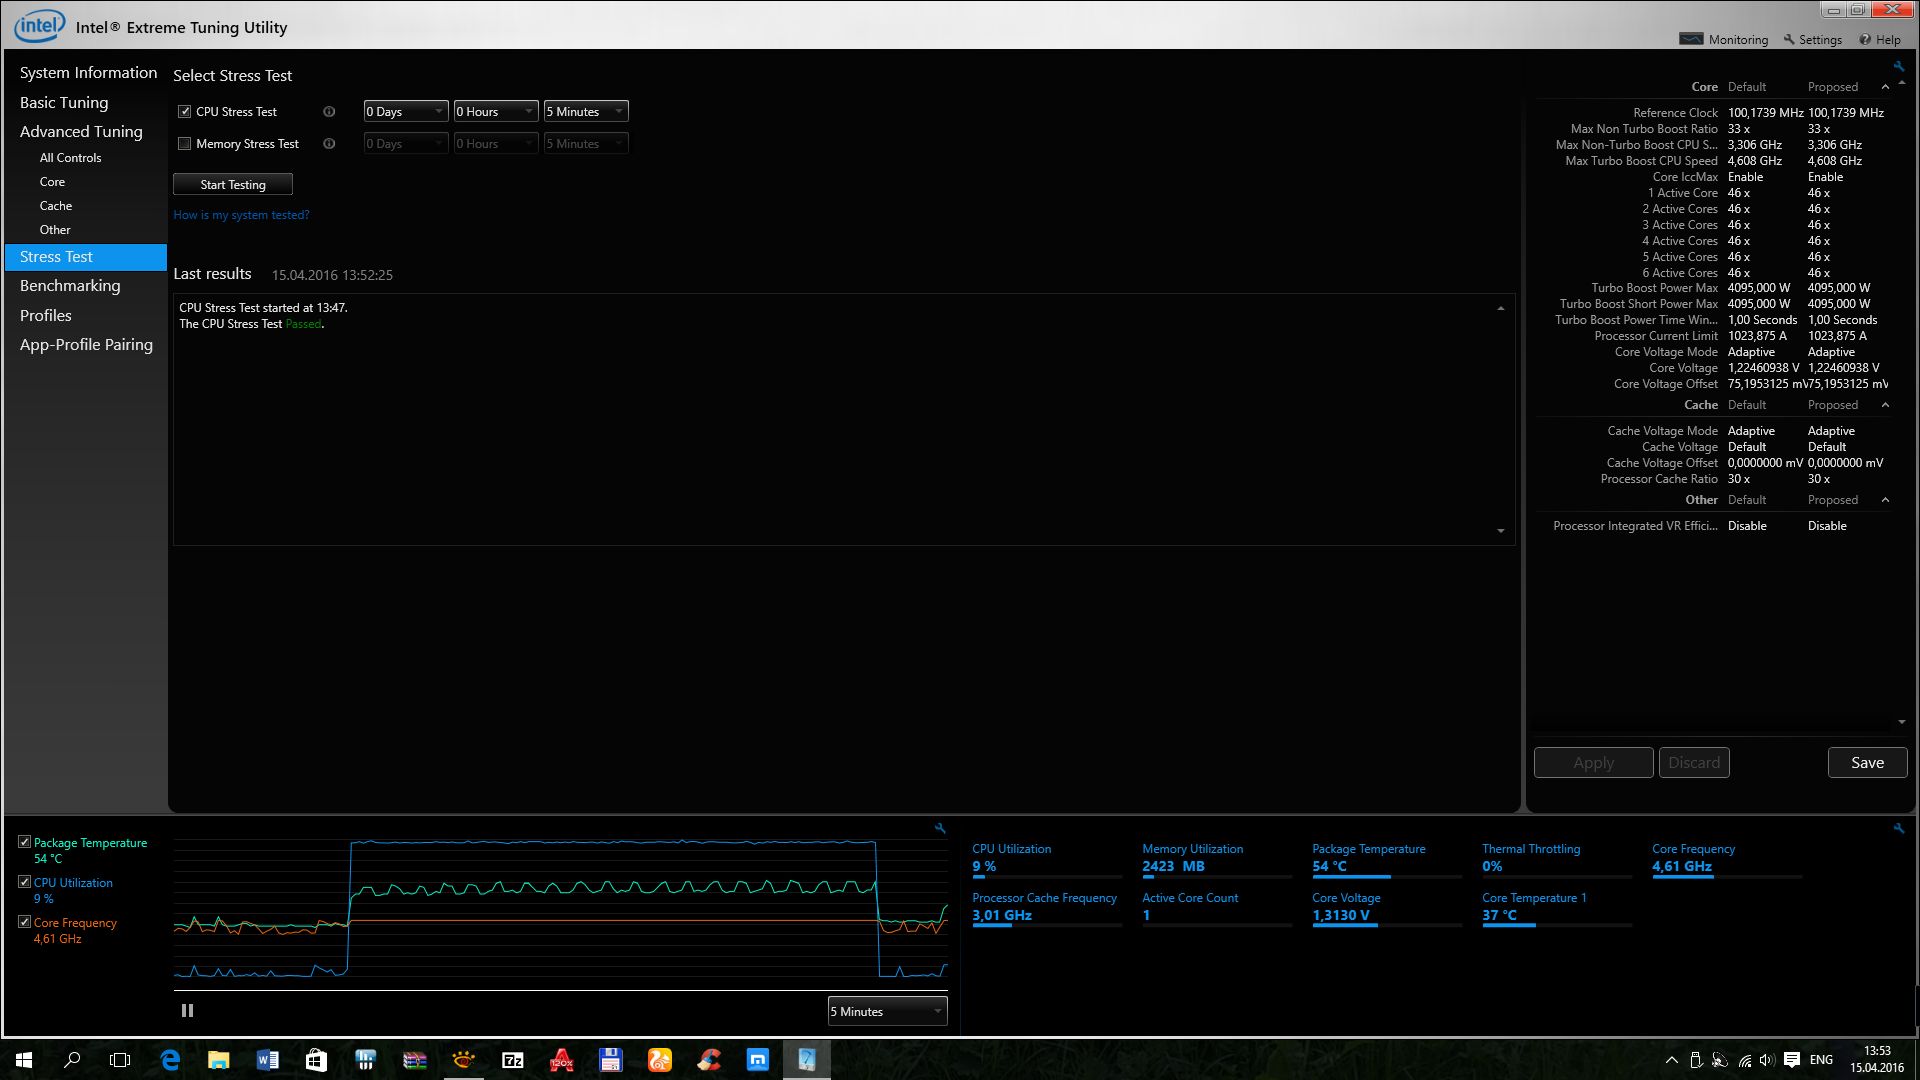Image resolution: width=1920 pixels, height=1080 pixels.
Task: Click the ENG language indicator
Action: pos(1821,1060)
